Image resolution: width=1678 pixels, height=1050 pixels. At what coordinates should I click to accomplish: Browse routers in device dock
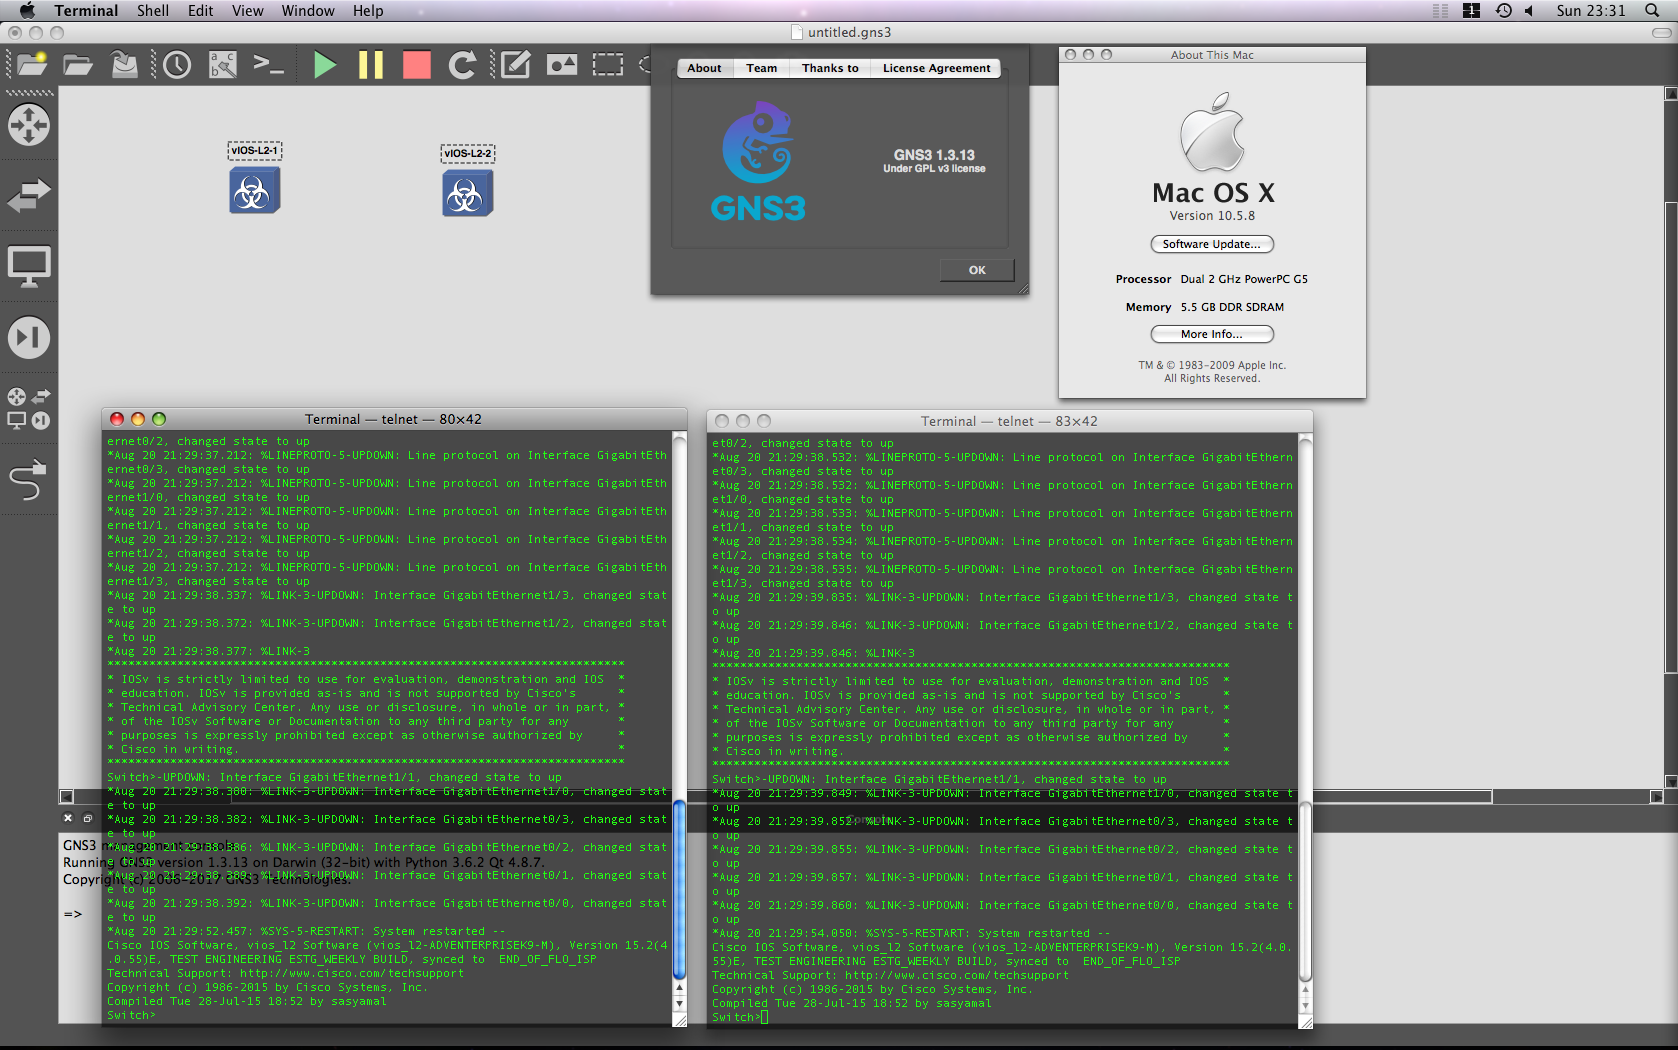[x=28, y=125]
